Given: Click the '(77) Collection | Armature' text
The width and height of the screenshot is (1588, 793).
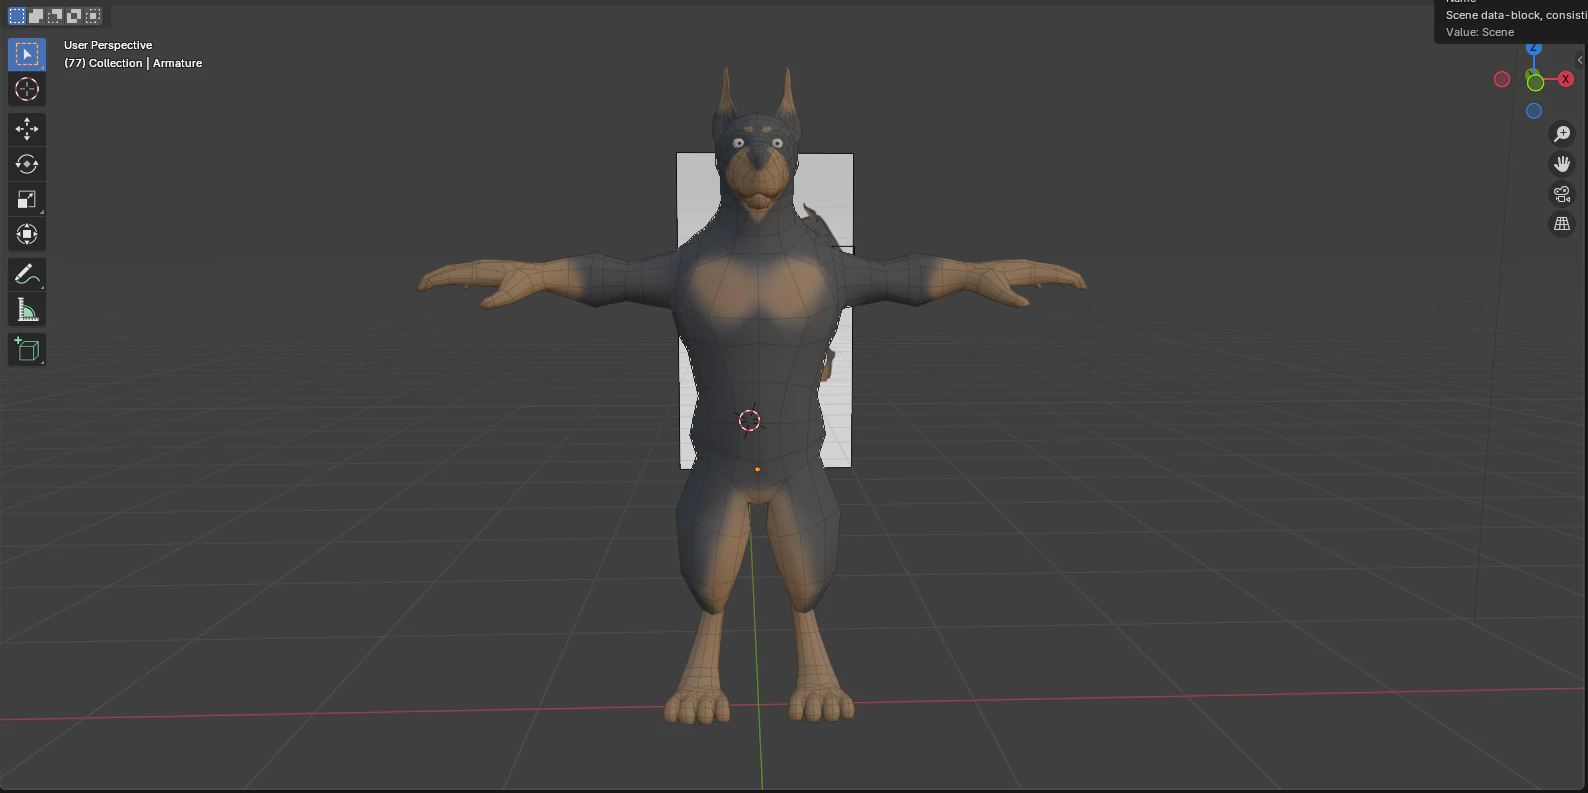Looking at the screenshot, I should (x=133, y=63).
